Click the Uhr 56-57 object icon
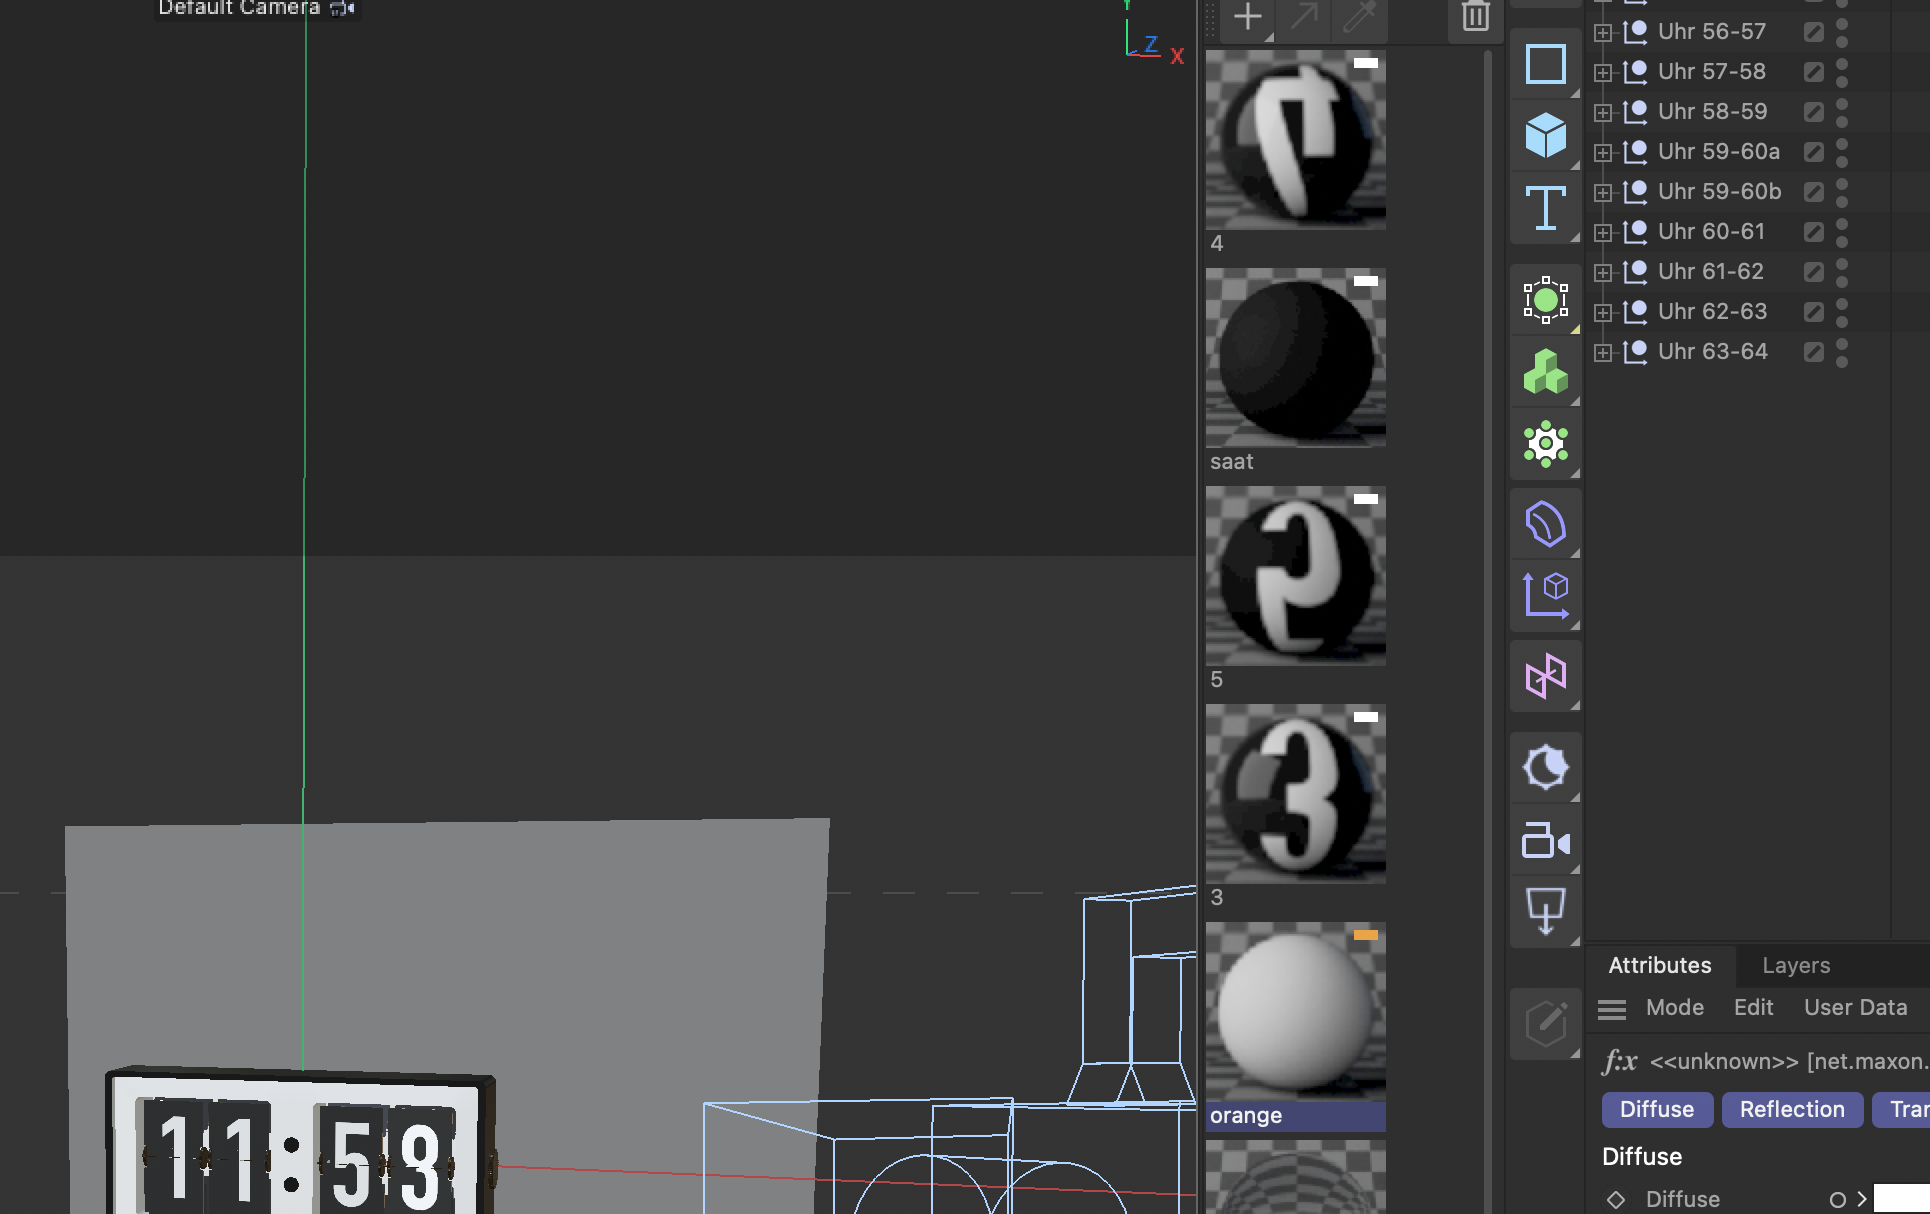This screenshot has width=1930, height=1214. point(1635,32)
